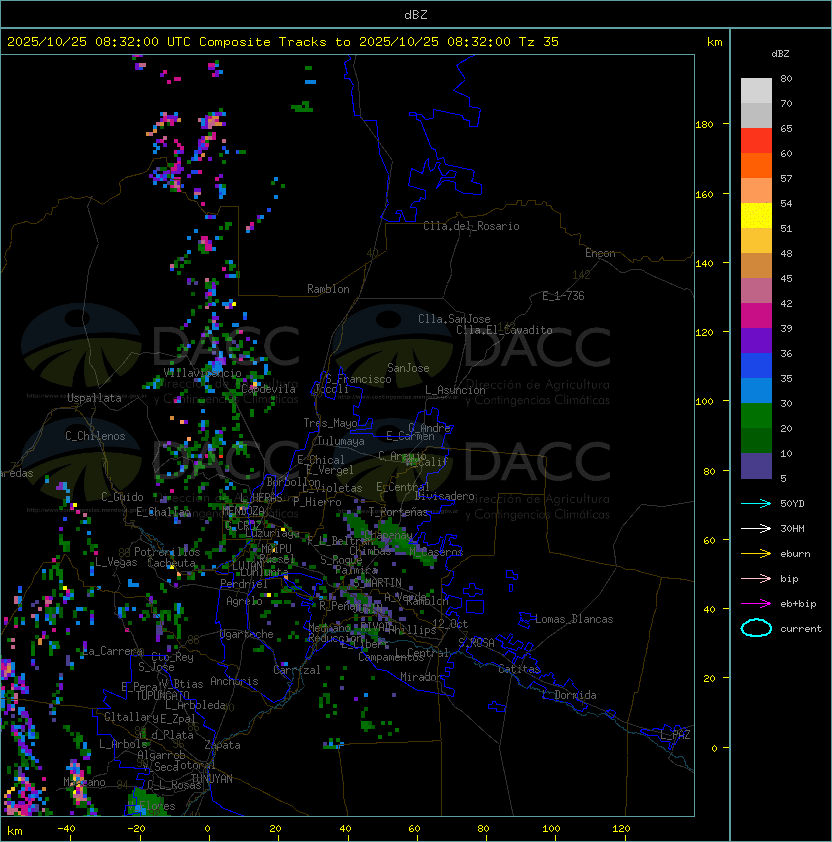Click the 'Tz 35' value in the header
832x842 pixels.
click(x=539, y=42)
